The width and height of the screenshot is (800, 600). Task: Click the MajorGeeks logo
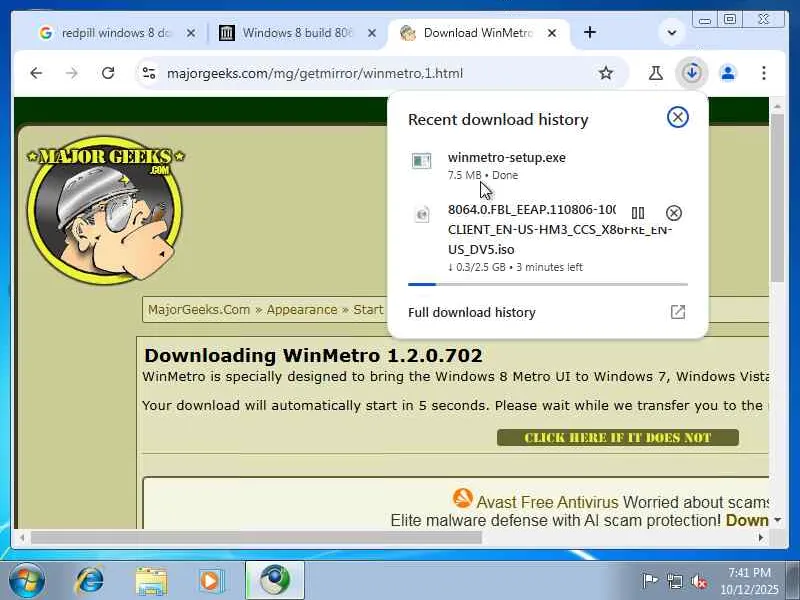coord(105,209)
